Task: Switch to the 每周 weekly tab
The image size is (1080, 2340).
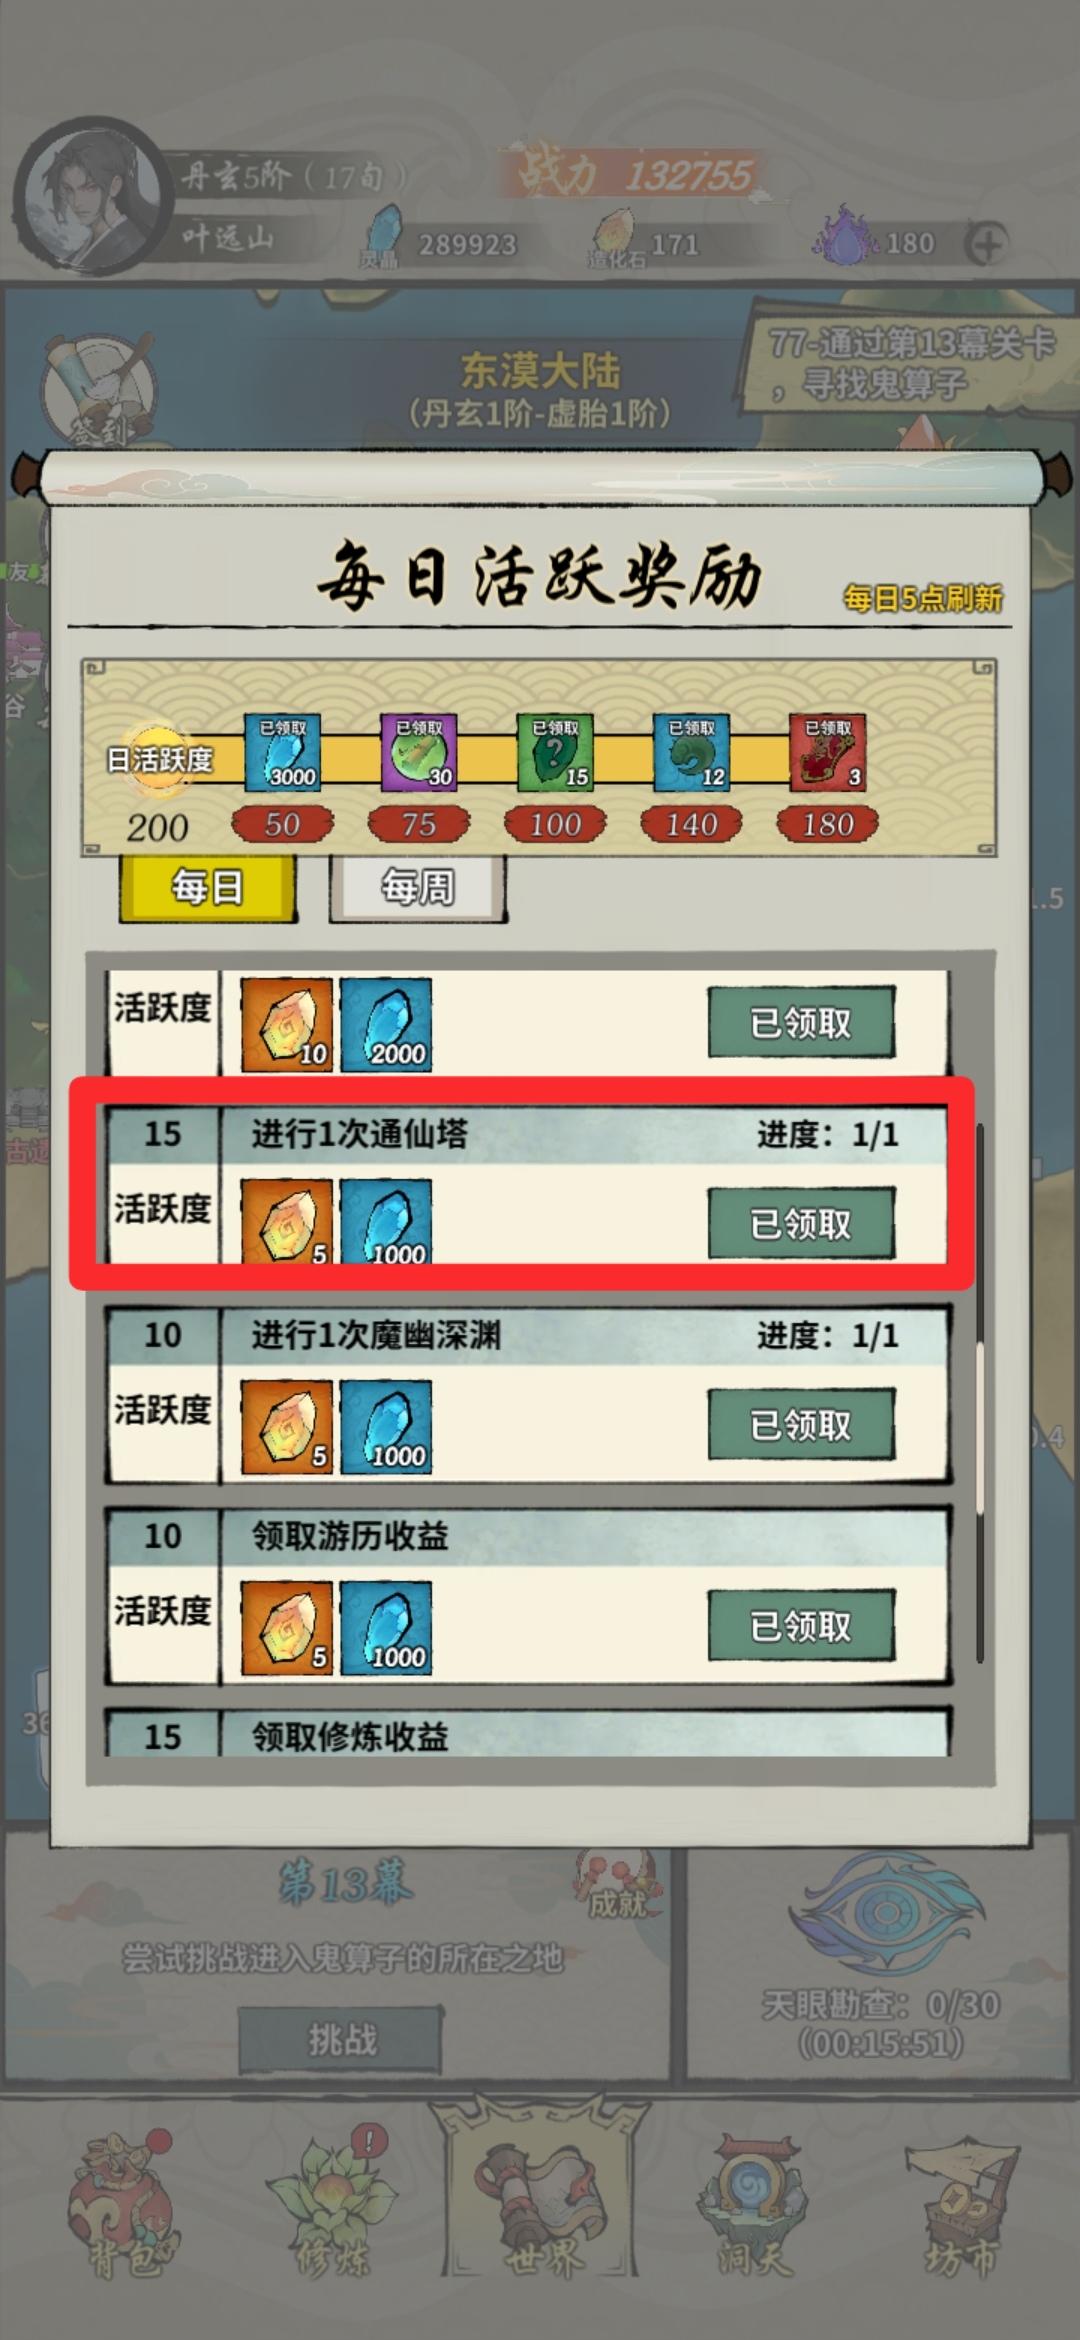Action: point(418,888)
